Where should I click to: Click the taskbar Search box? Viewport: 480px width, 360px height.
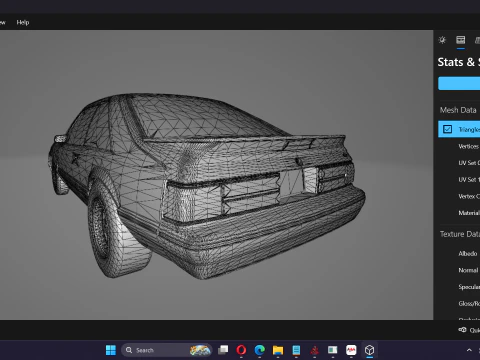click(x=167, y=350)
